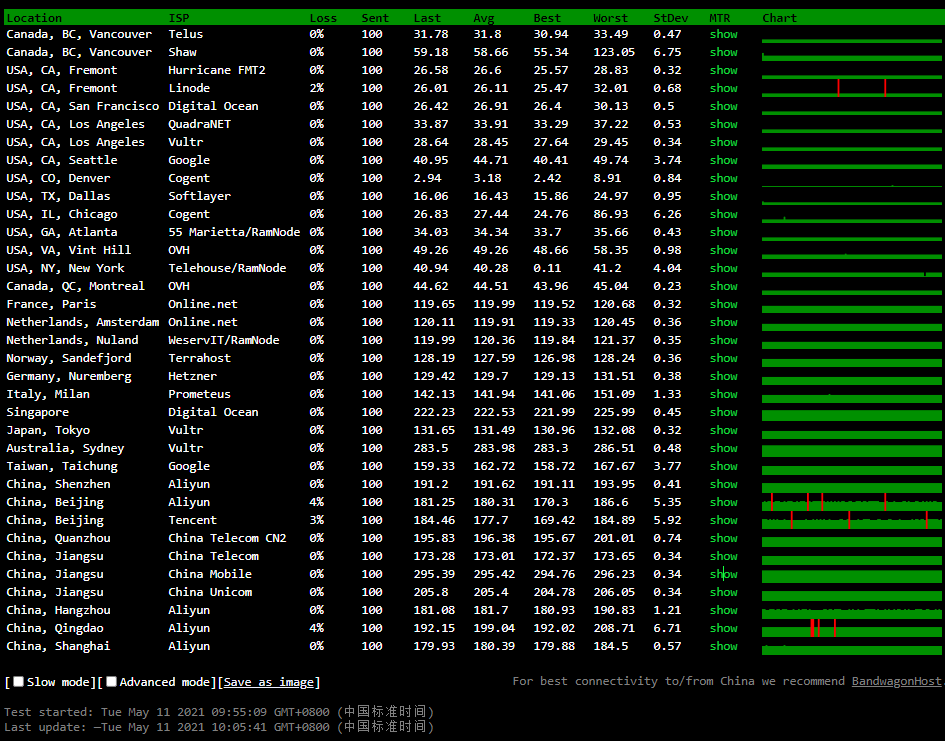This screenshot has height=741, width=945.
Task: Show MTR for Singapore Digital Ocean
Action: pyautogui.click(x=723, y=412)
